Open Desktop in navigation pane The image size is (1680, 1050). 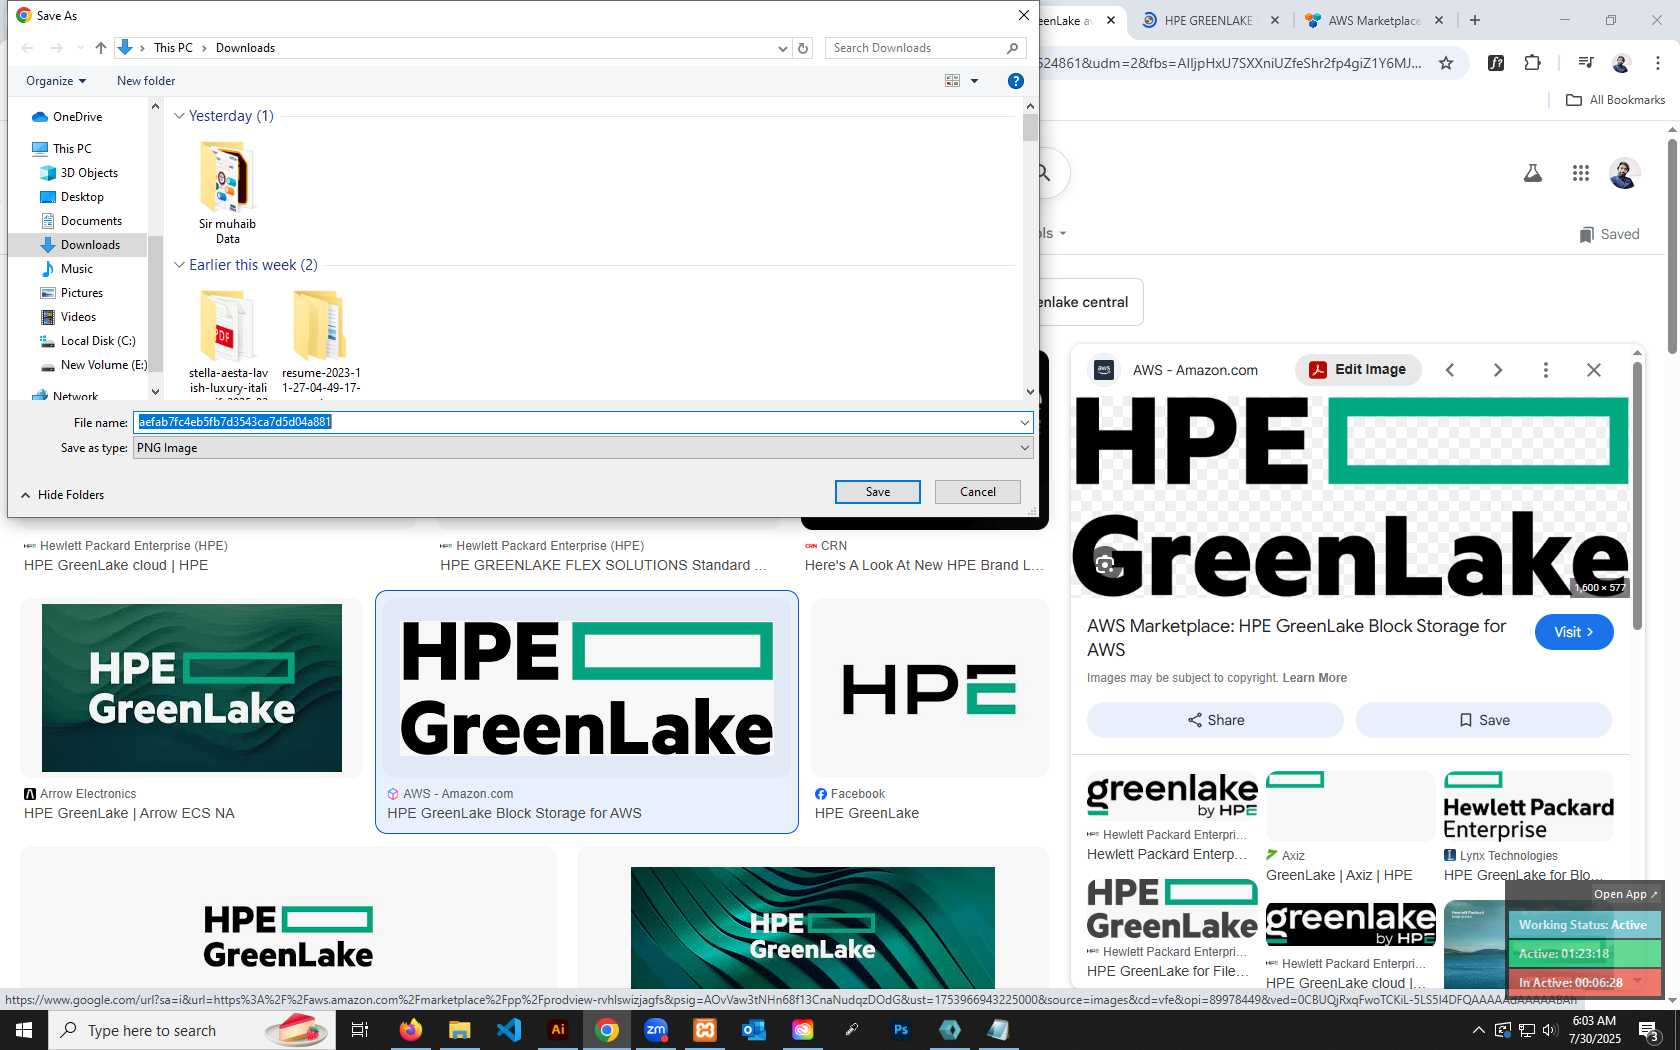click(82, 197)
